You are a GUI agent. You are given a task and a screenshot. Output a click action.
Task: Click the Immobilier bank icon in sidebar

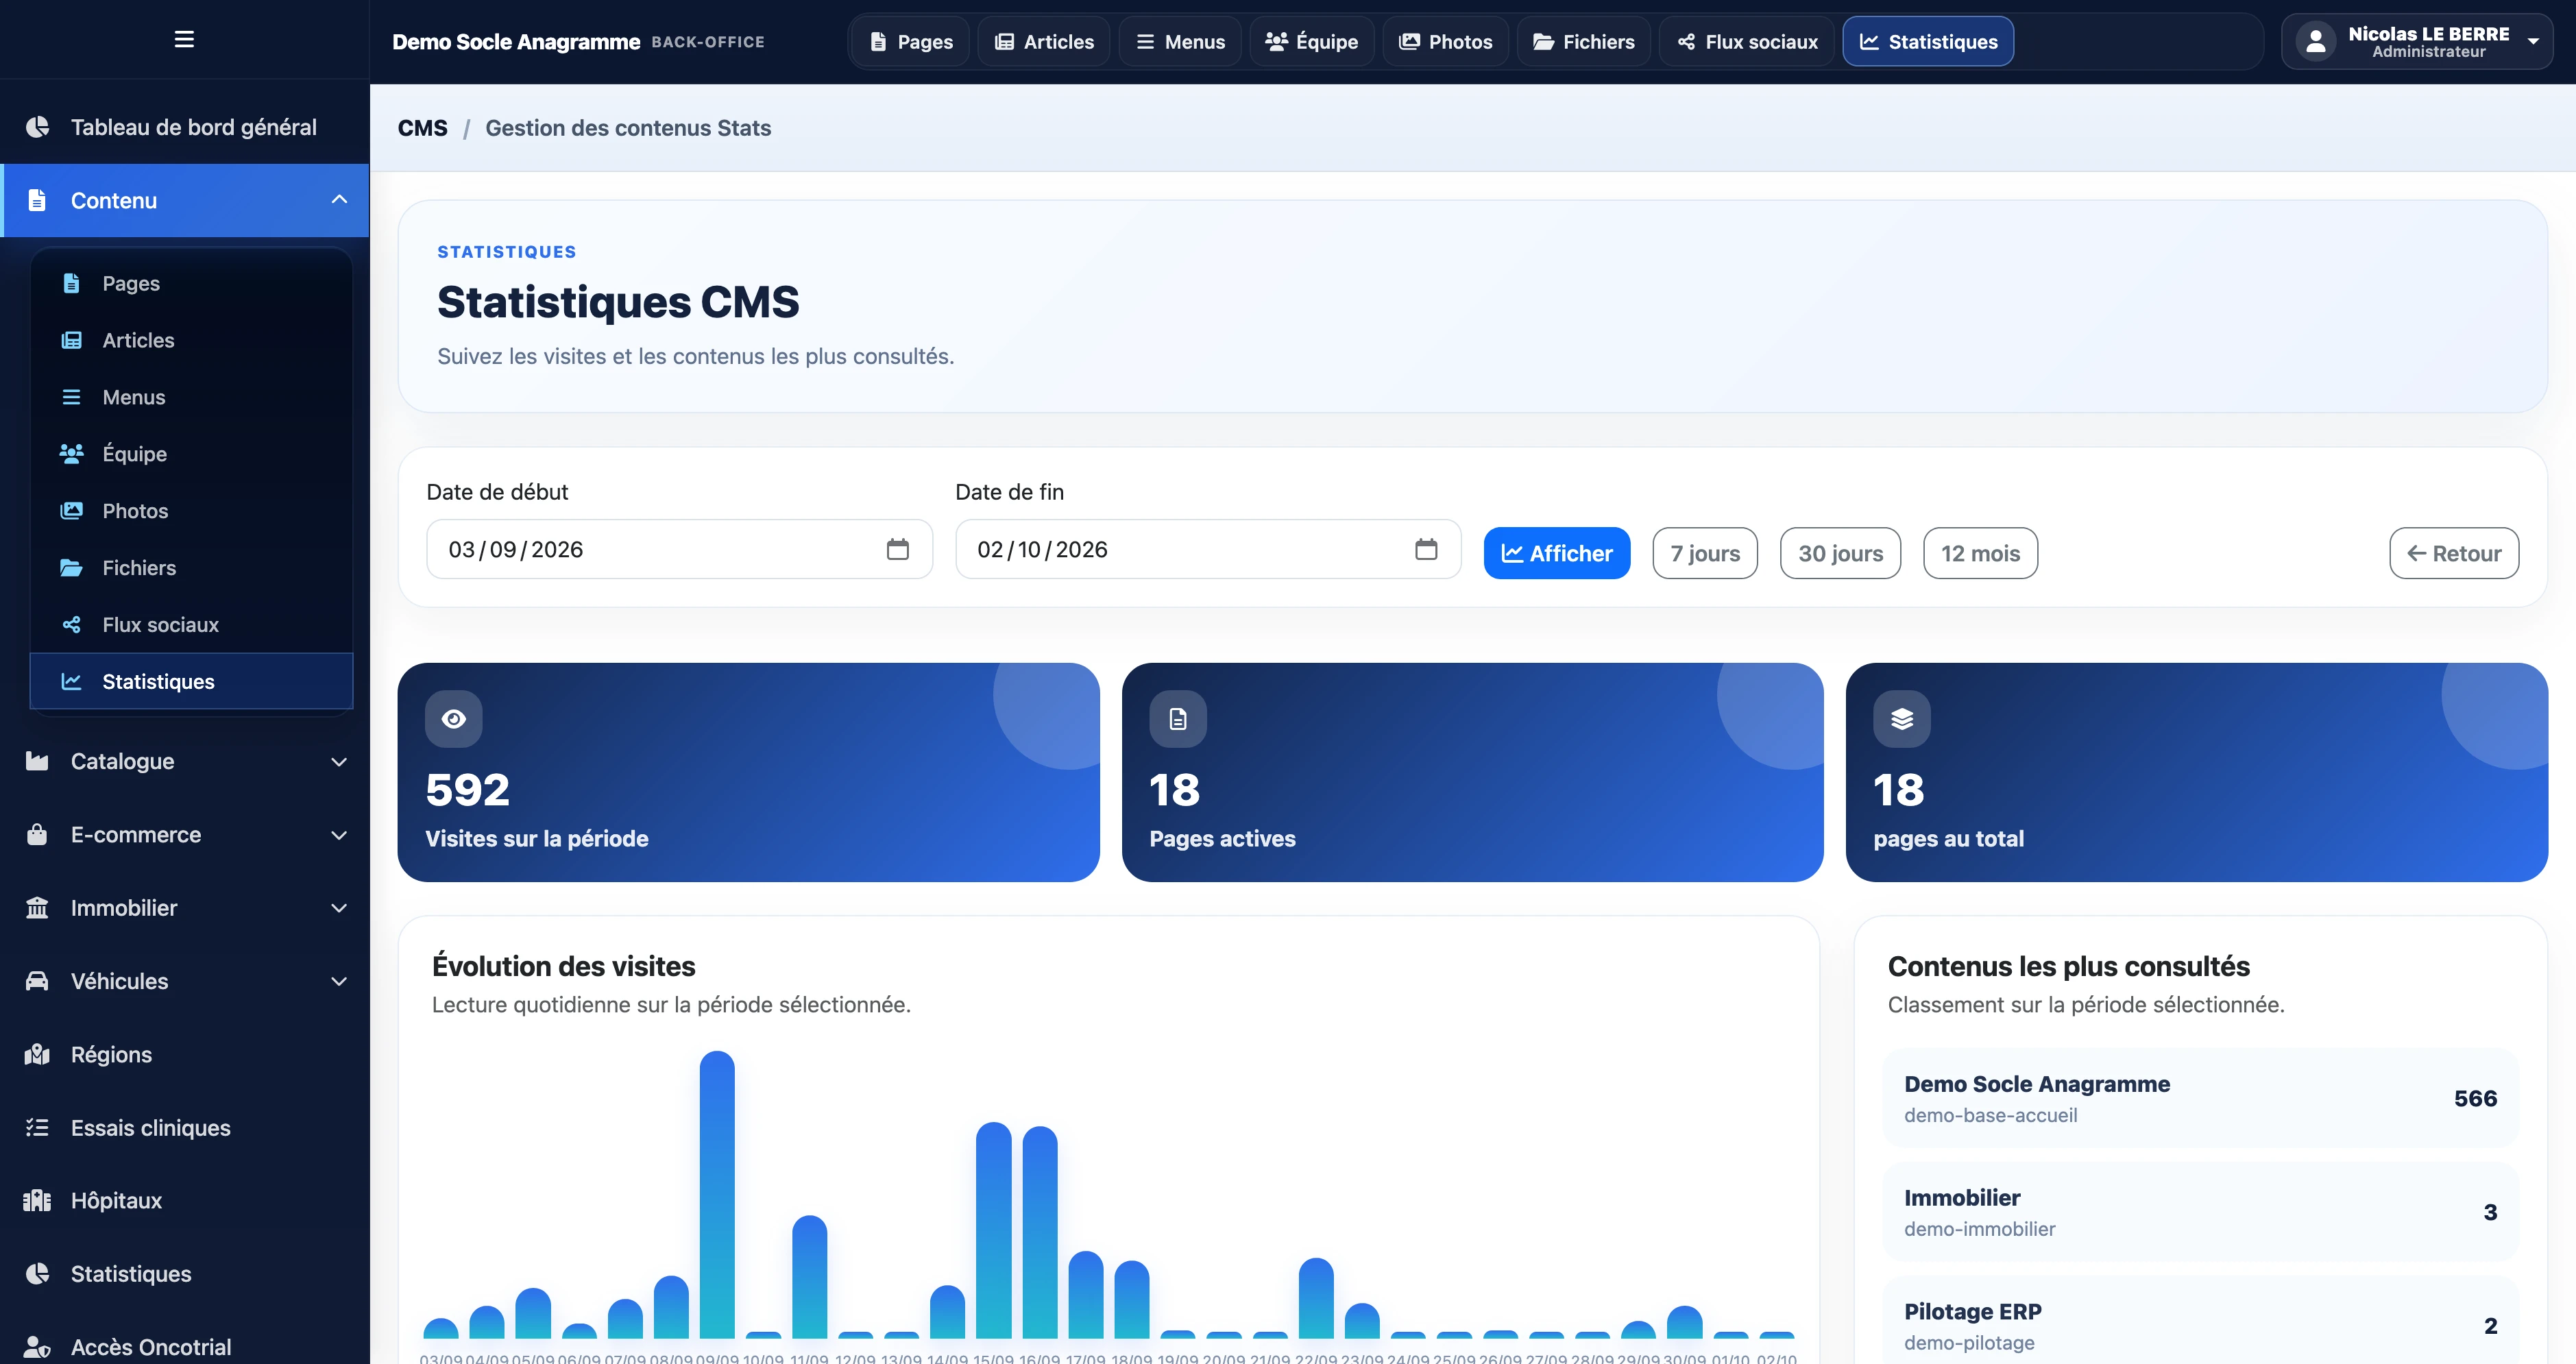pos(37,908)
